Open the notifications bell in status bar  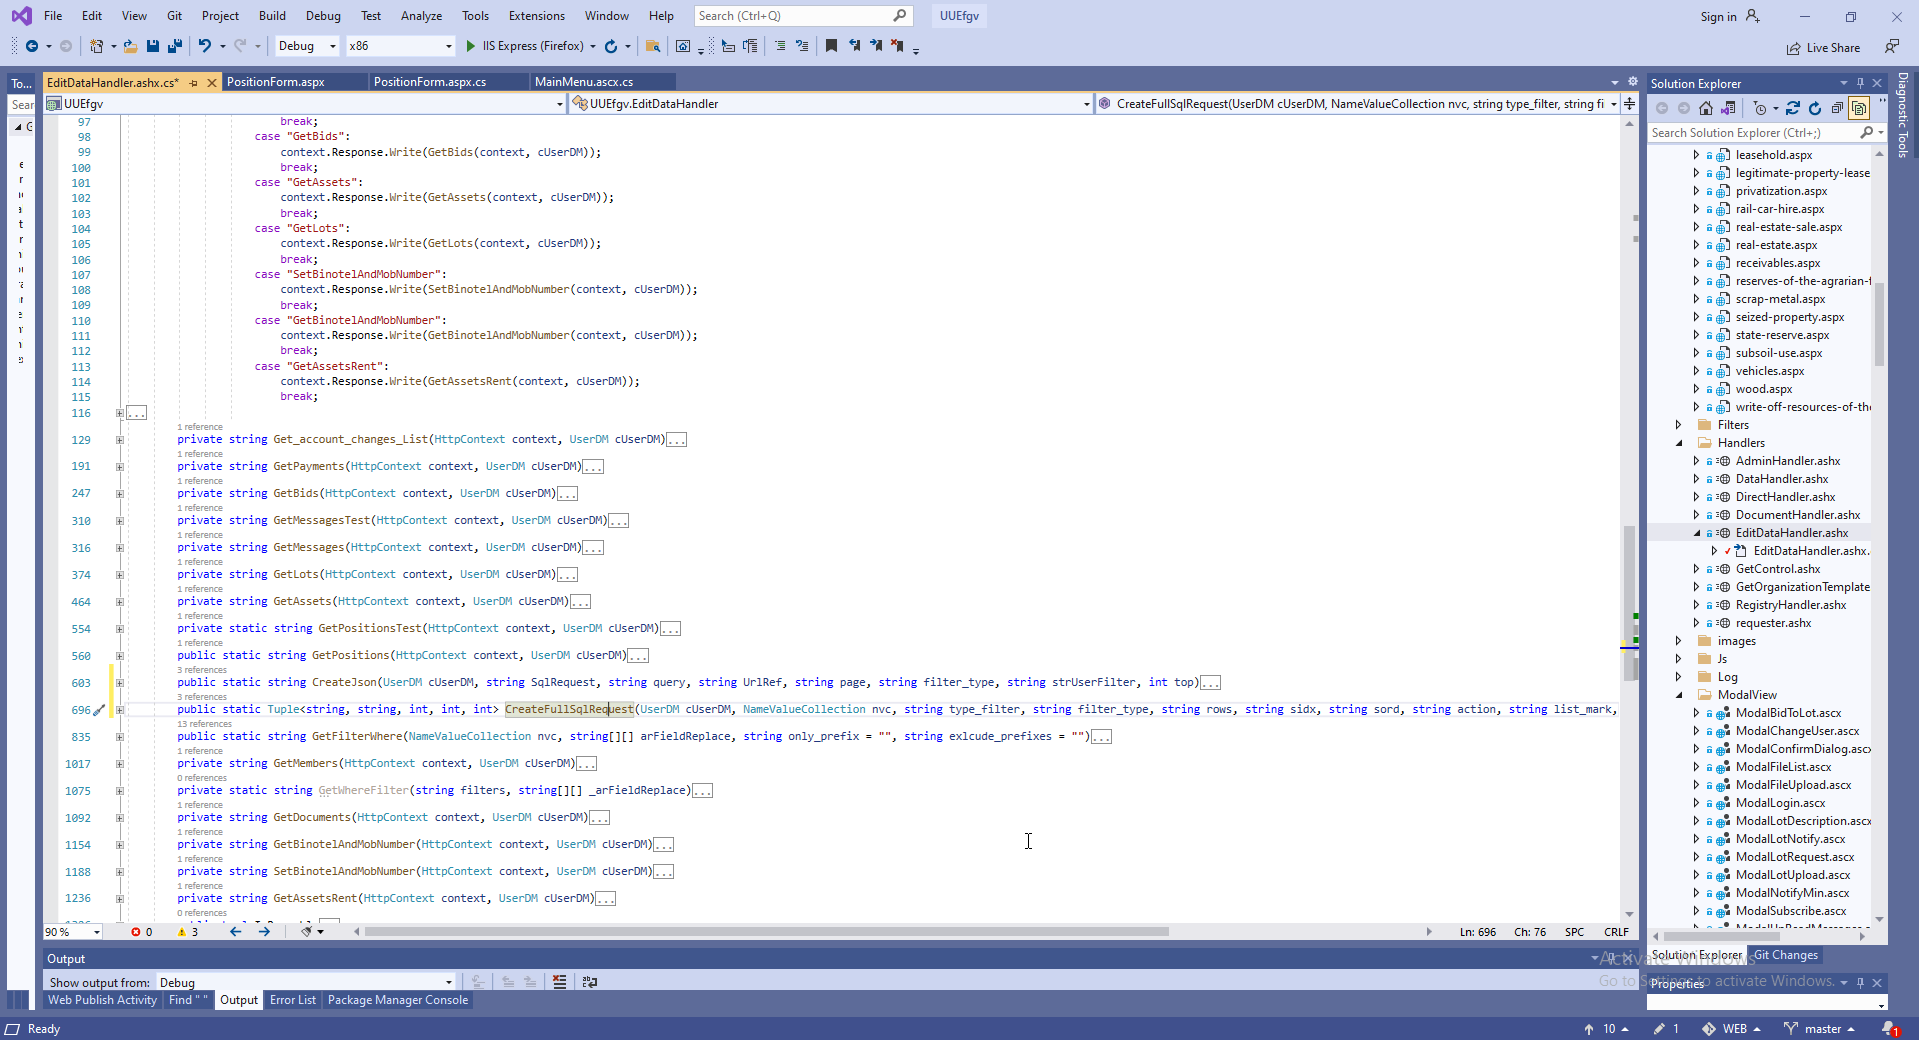pos(1890,1029)
